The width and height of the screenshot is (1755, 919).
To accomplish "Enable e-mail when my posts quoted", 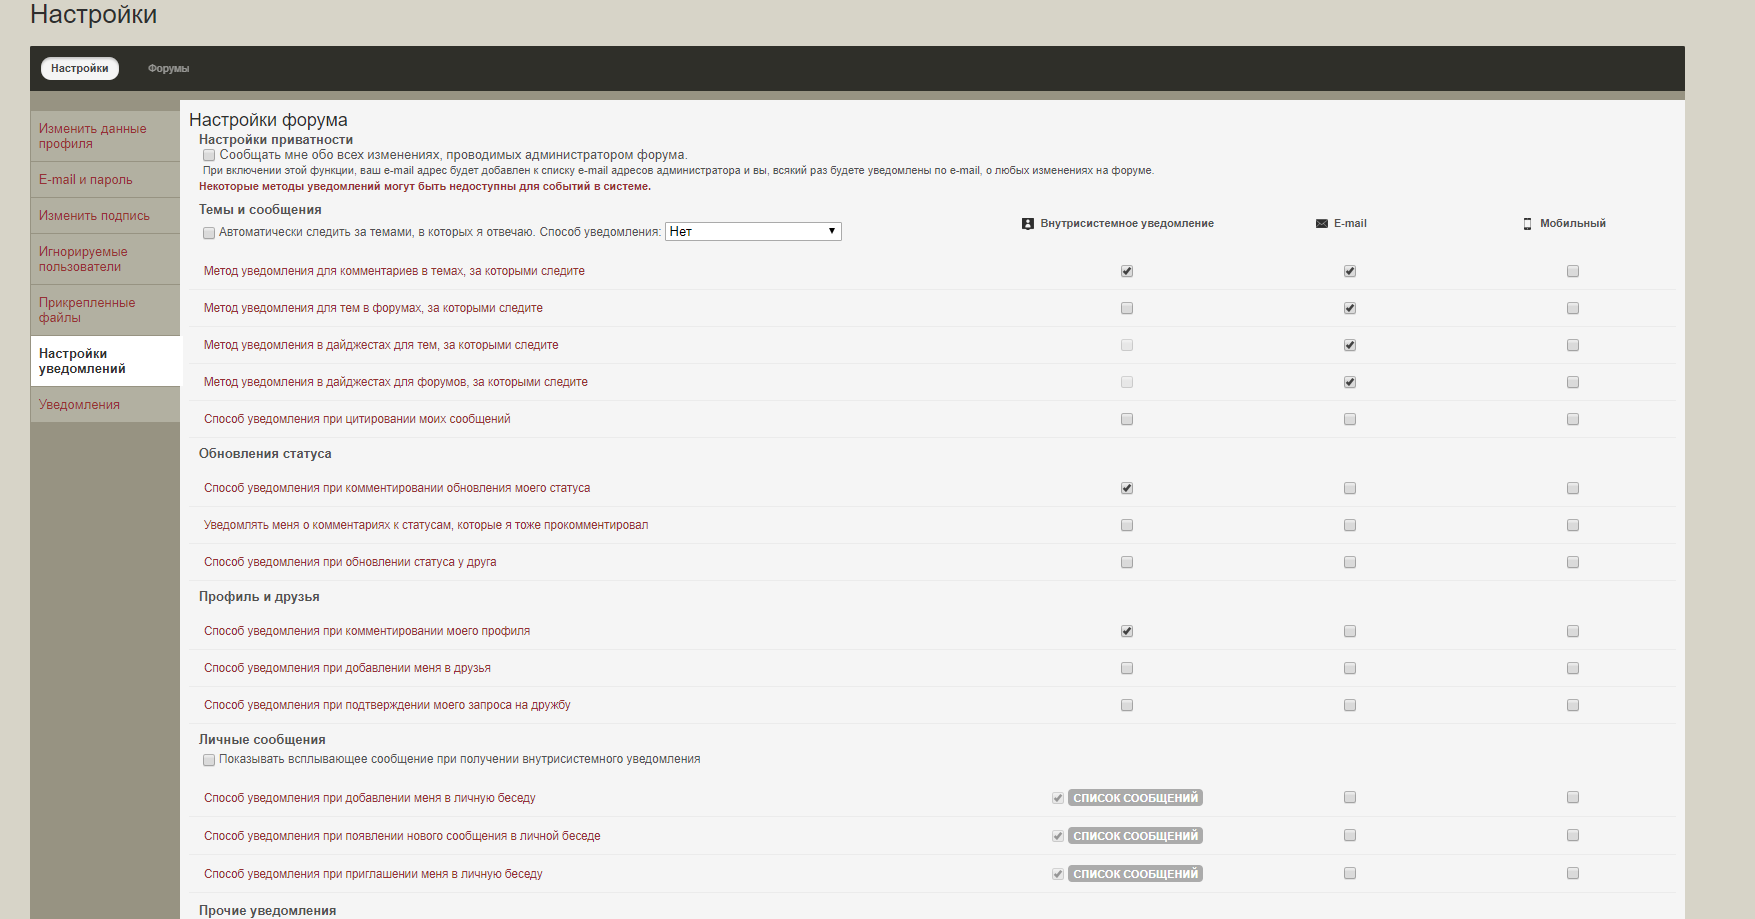I will (1350, 419).
